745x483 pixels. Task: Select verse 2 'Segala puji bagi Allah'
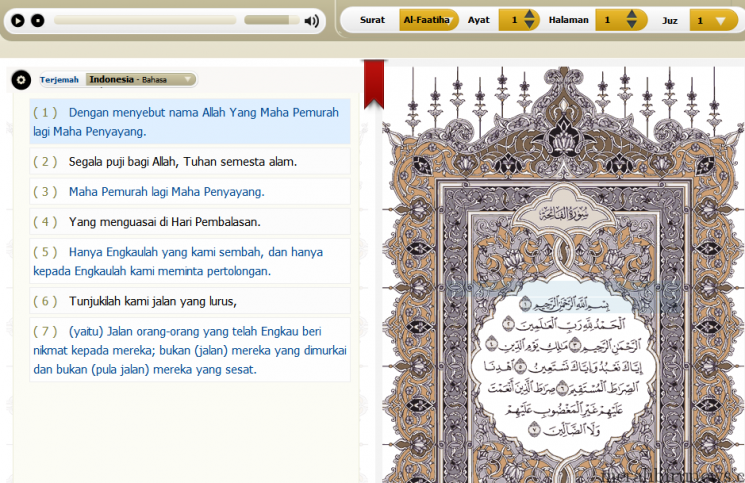[x=190, y=161]
